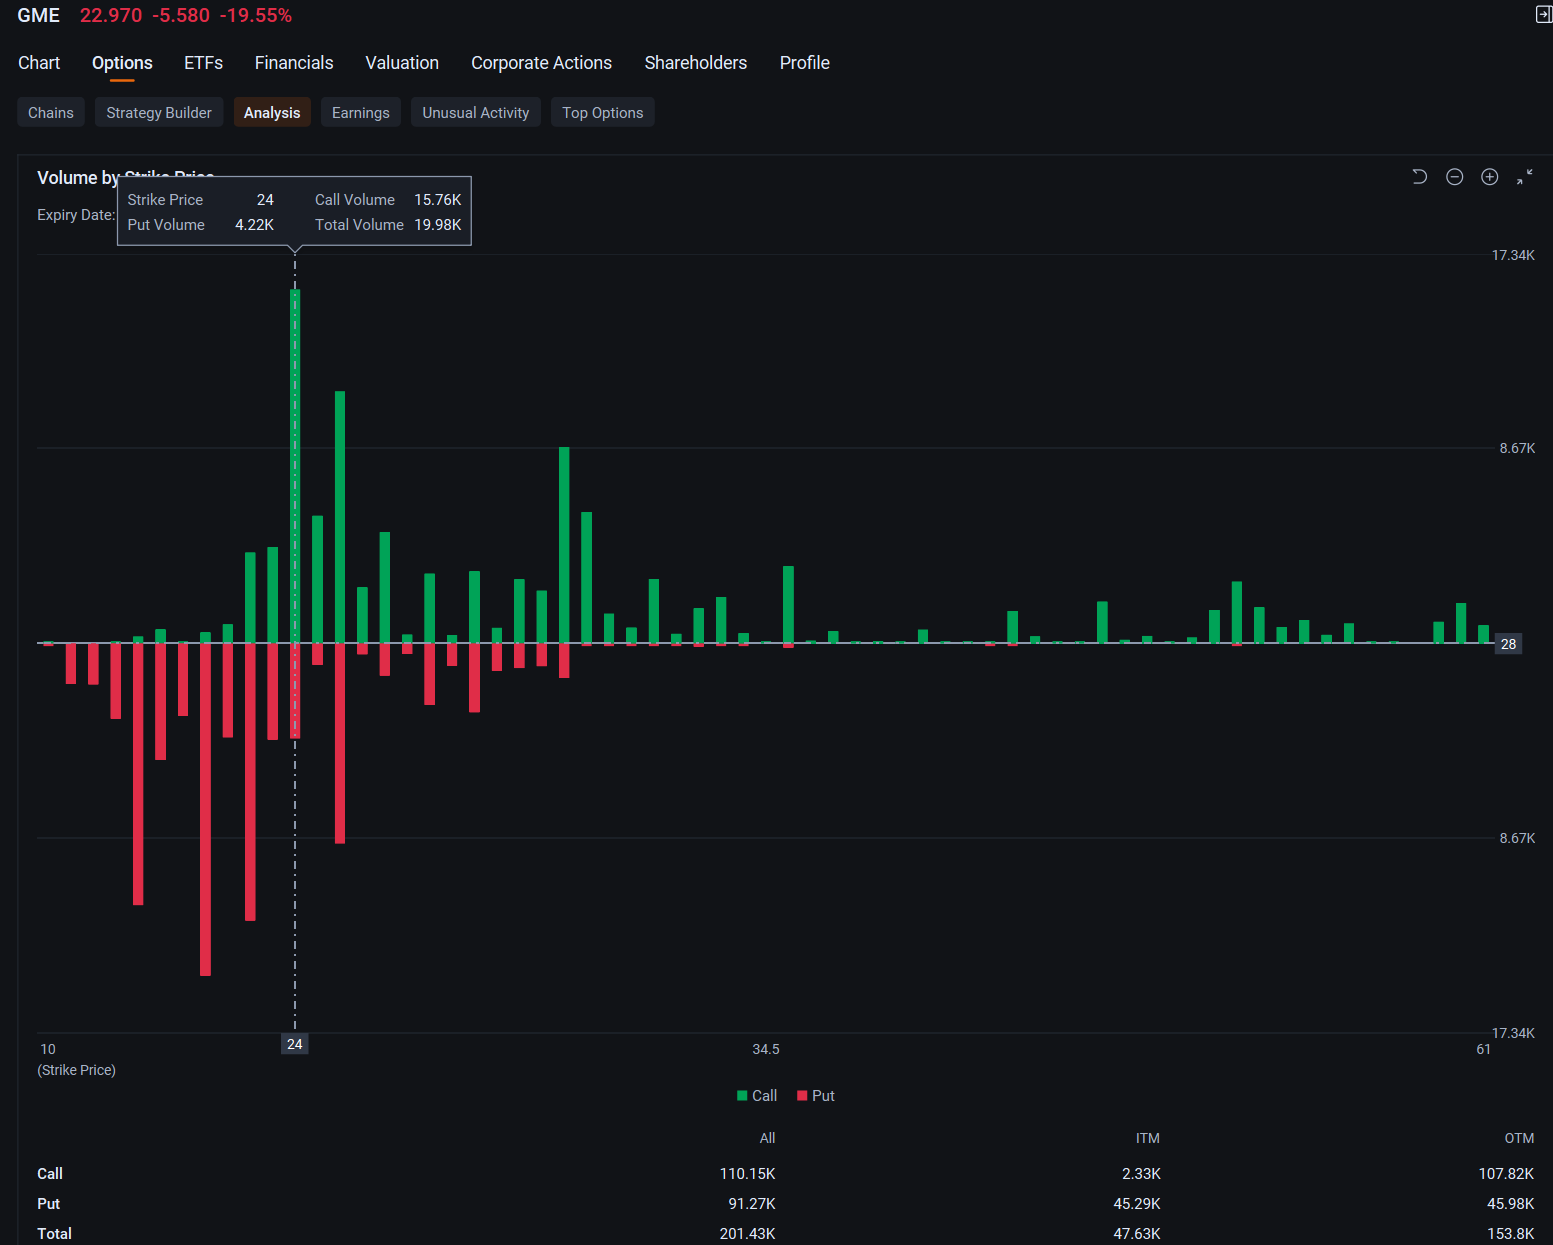Toggle Put series in chart legend

pos(816,1096)
